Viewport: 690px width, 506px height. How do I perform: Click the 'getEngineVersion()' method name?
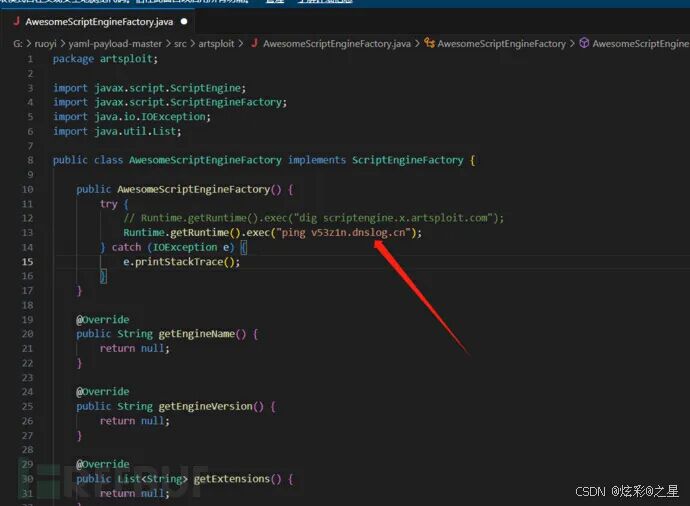(211, 406)
